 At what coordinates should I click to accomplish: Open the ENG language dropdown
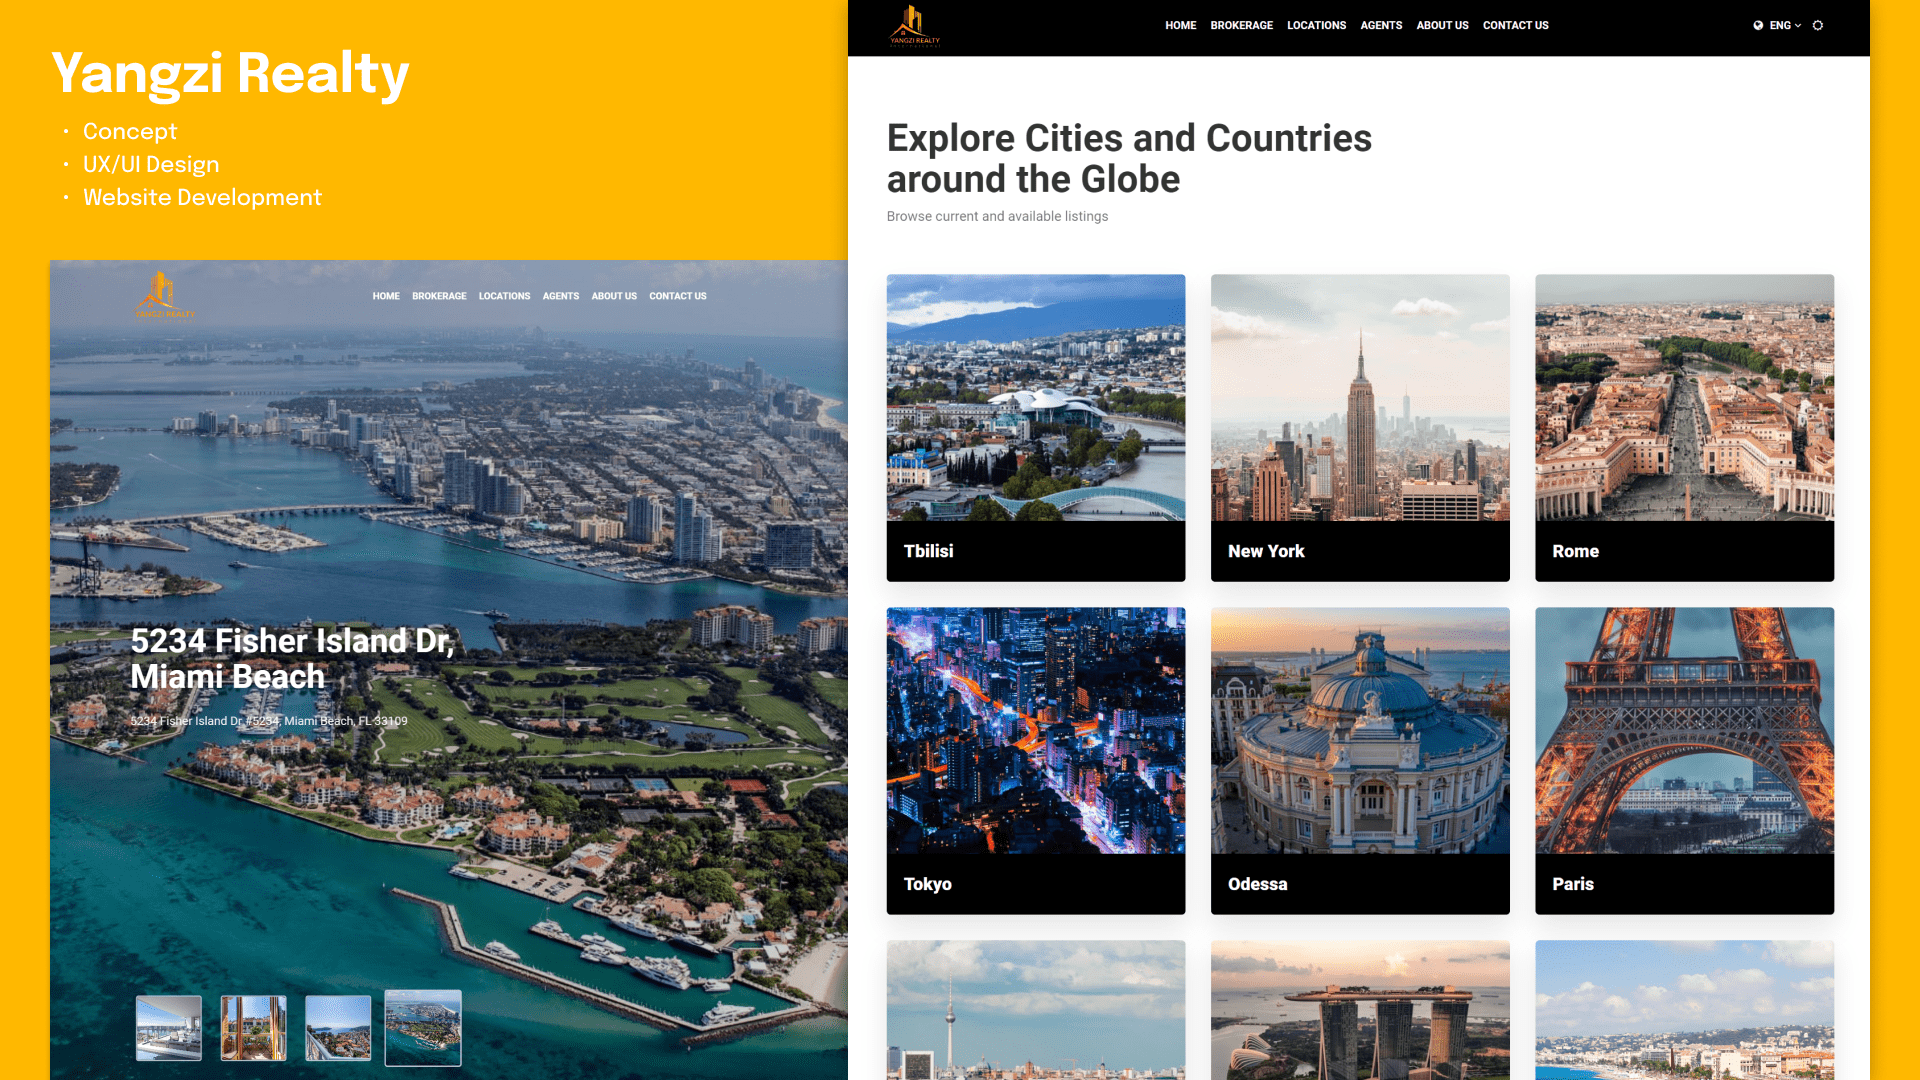pos(1785,26)
